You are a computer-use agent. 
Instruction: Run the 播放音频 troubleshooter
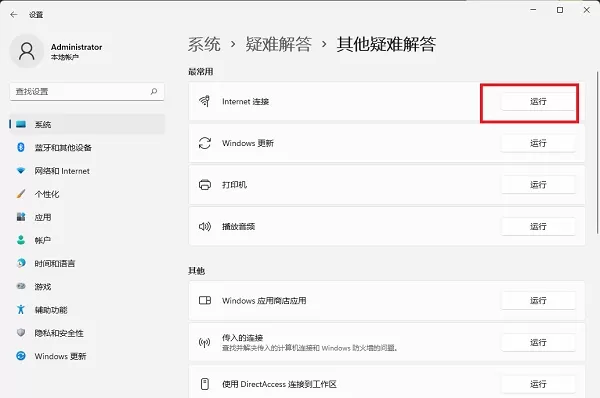(x=538, y=227)
